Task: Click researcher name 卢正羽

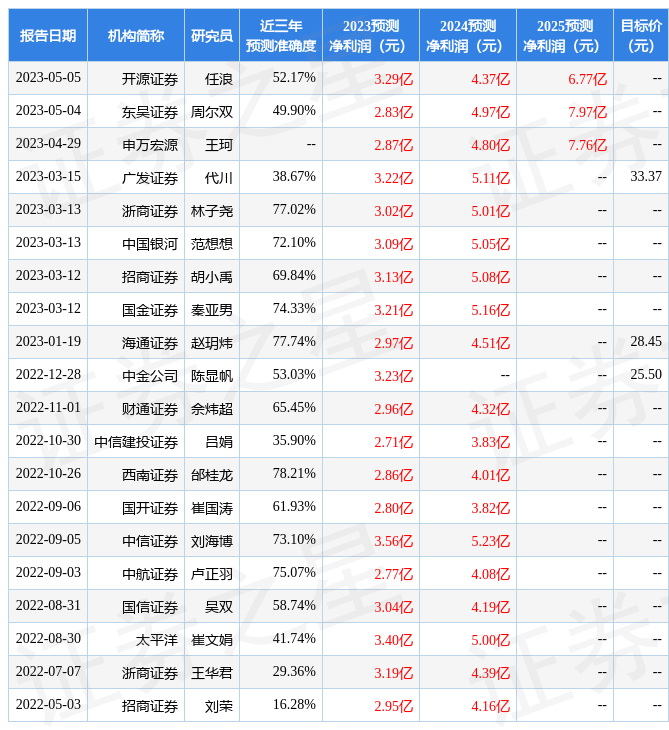Action: point(212,575)
